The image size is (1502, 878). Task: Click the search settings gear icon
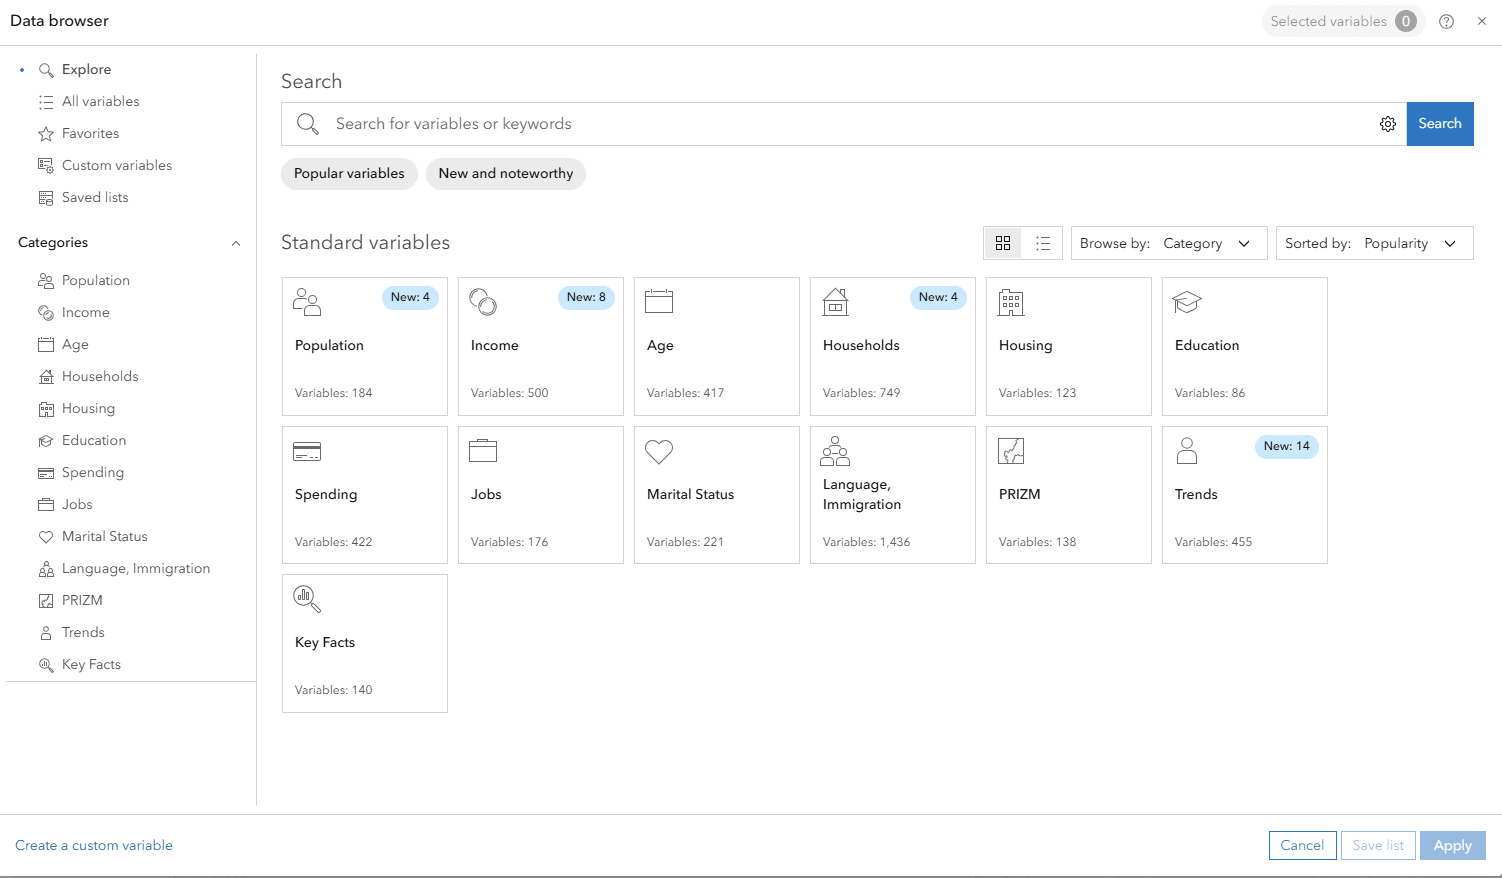pyautogui.click(x=1388, y=124)
